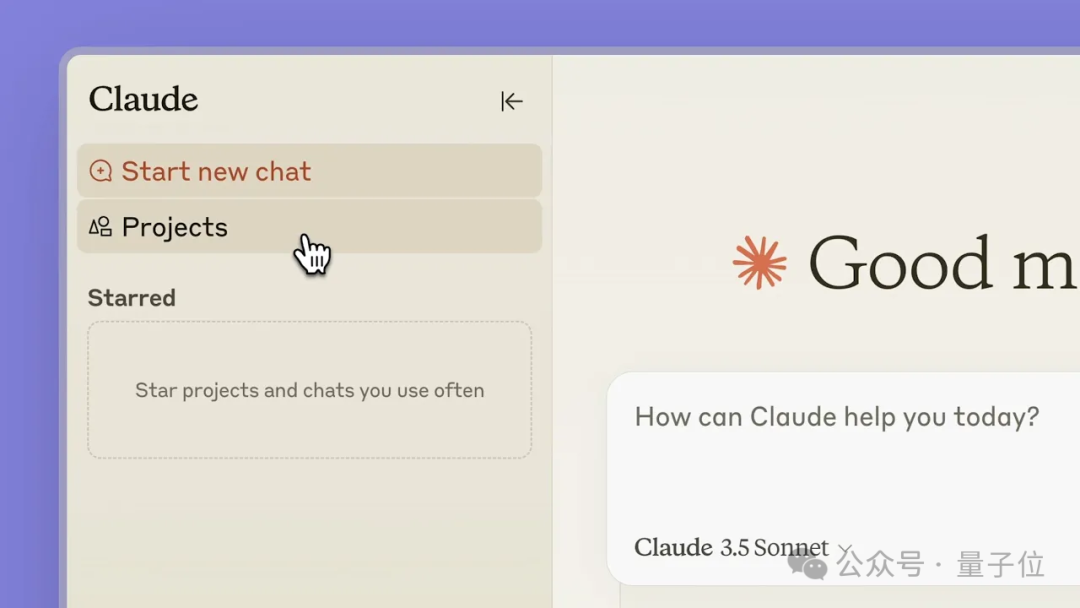Click the 量子位 watermark text

click(x=1000, y=564)
